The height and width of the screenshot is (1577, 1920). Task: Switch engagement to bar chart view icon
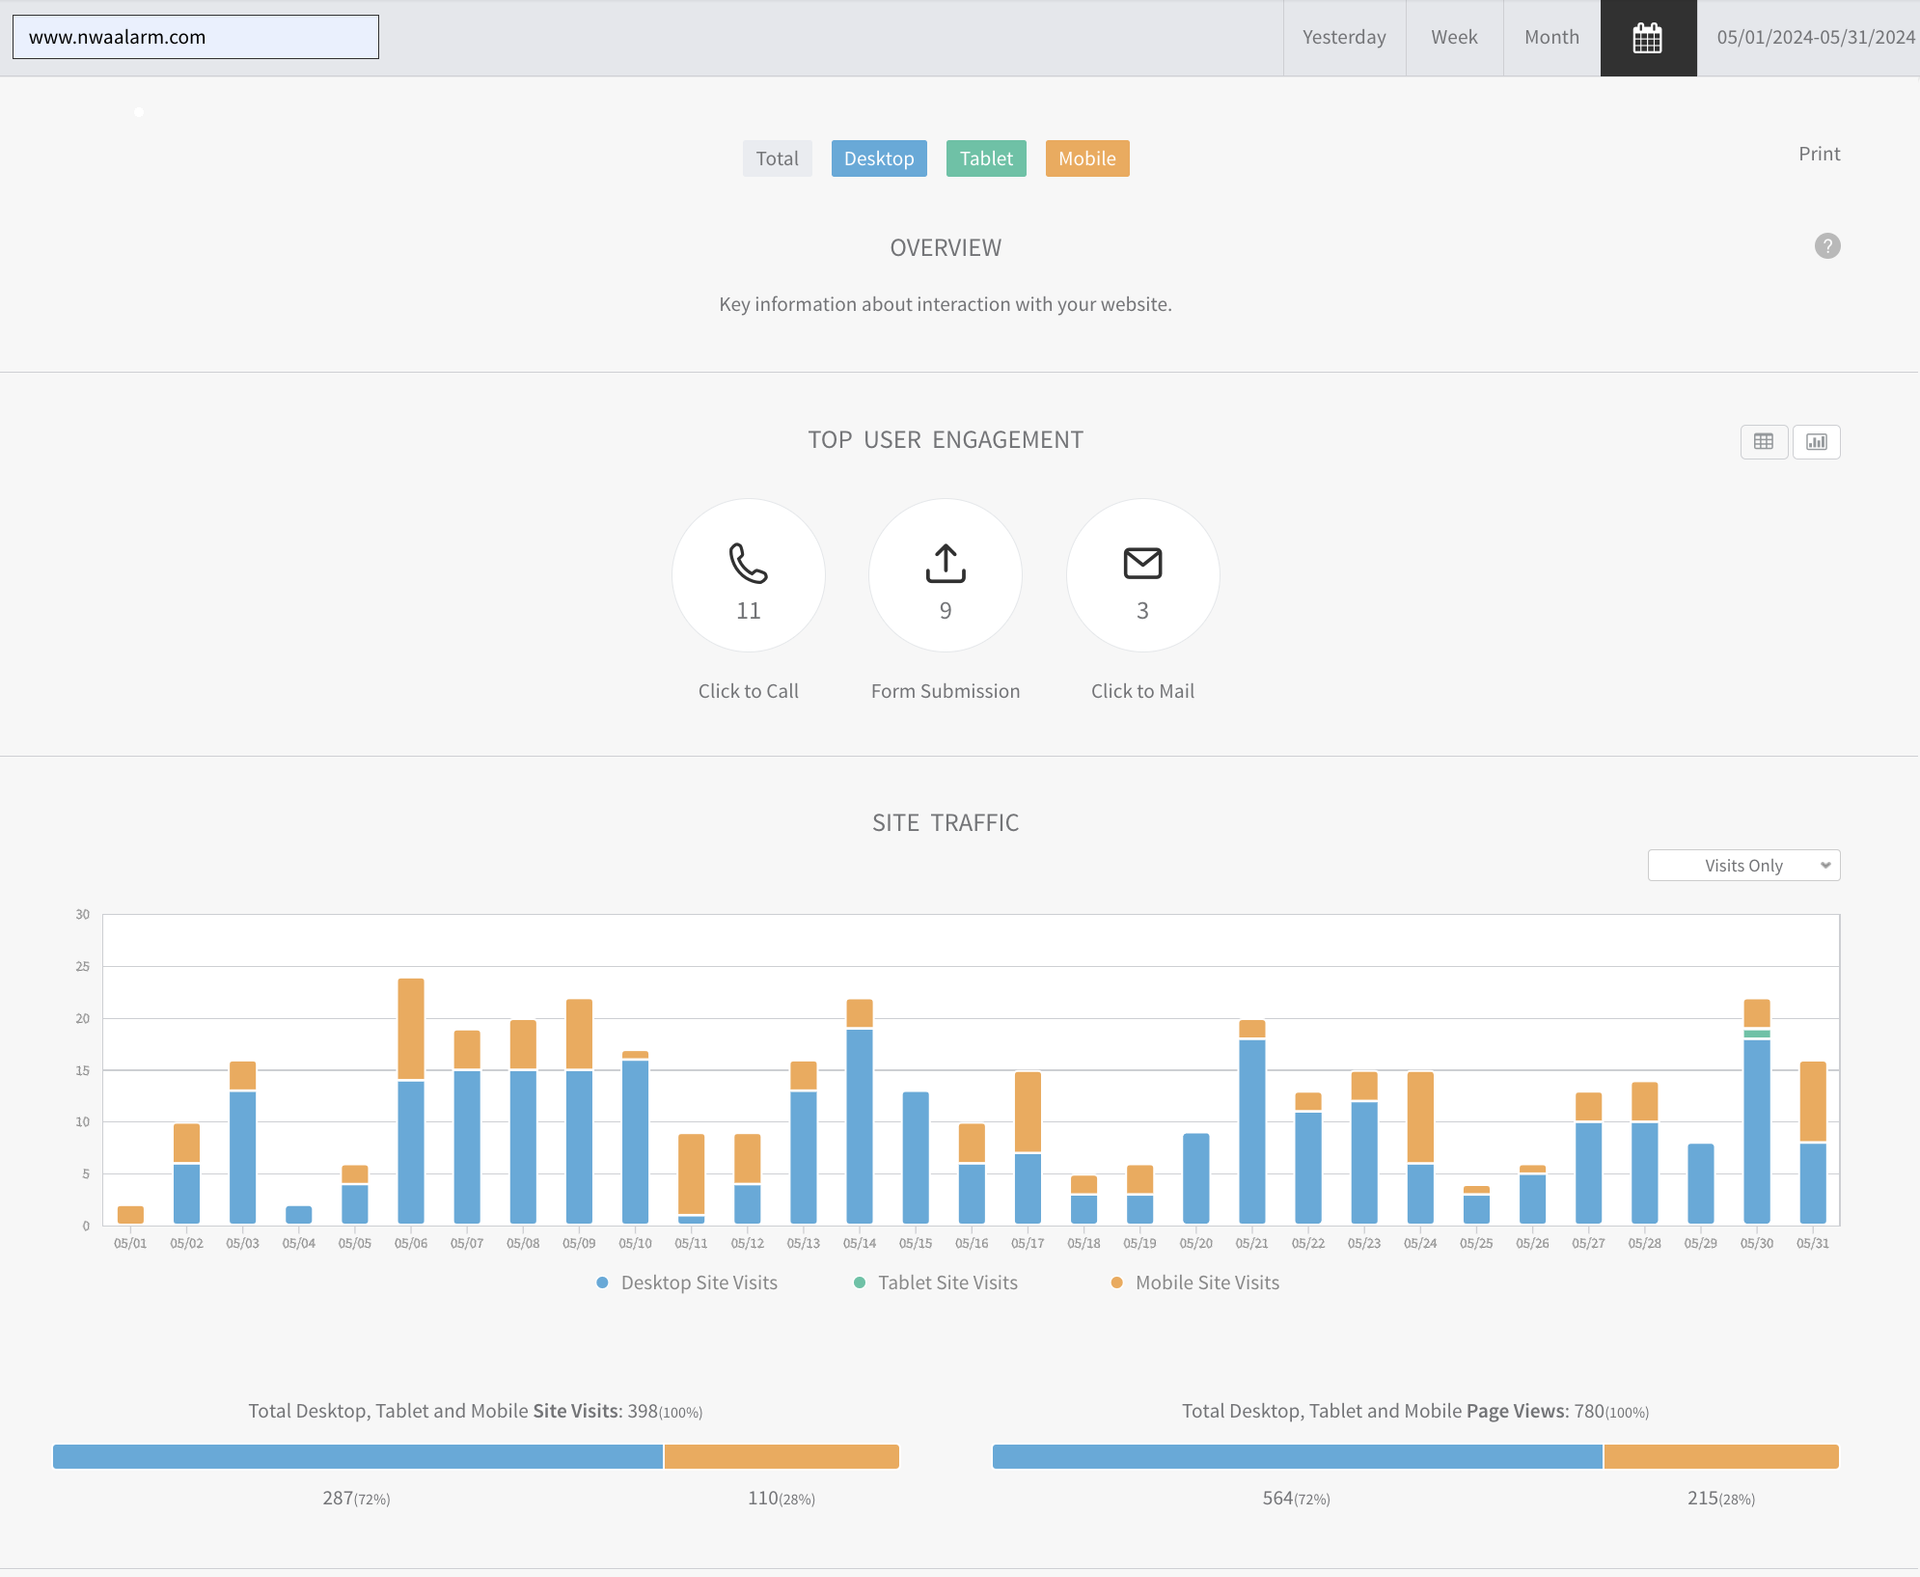click(1816, 442)
